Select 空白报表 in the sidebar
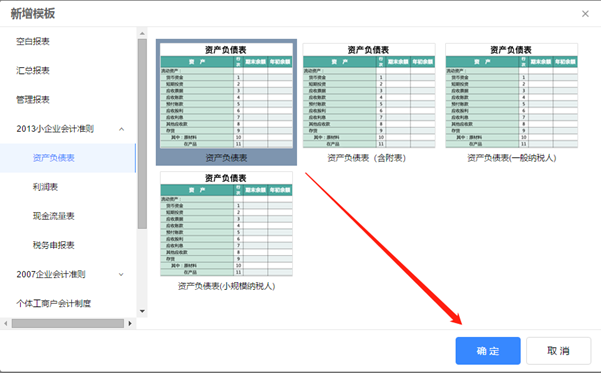This screenshot has width=601, height=373. (33, 41)
